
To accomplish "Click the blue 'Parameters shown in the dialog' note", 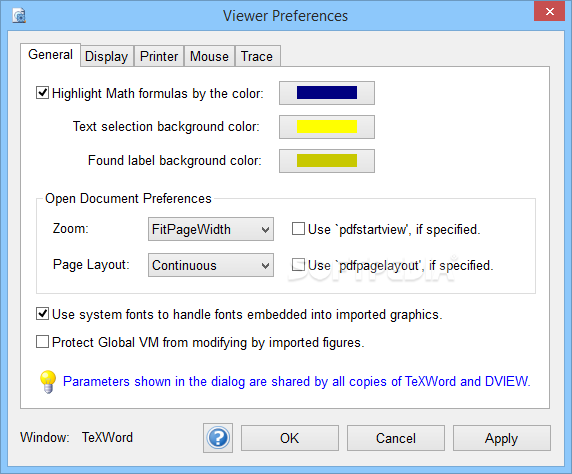I will tap(297, 382).
